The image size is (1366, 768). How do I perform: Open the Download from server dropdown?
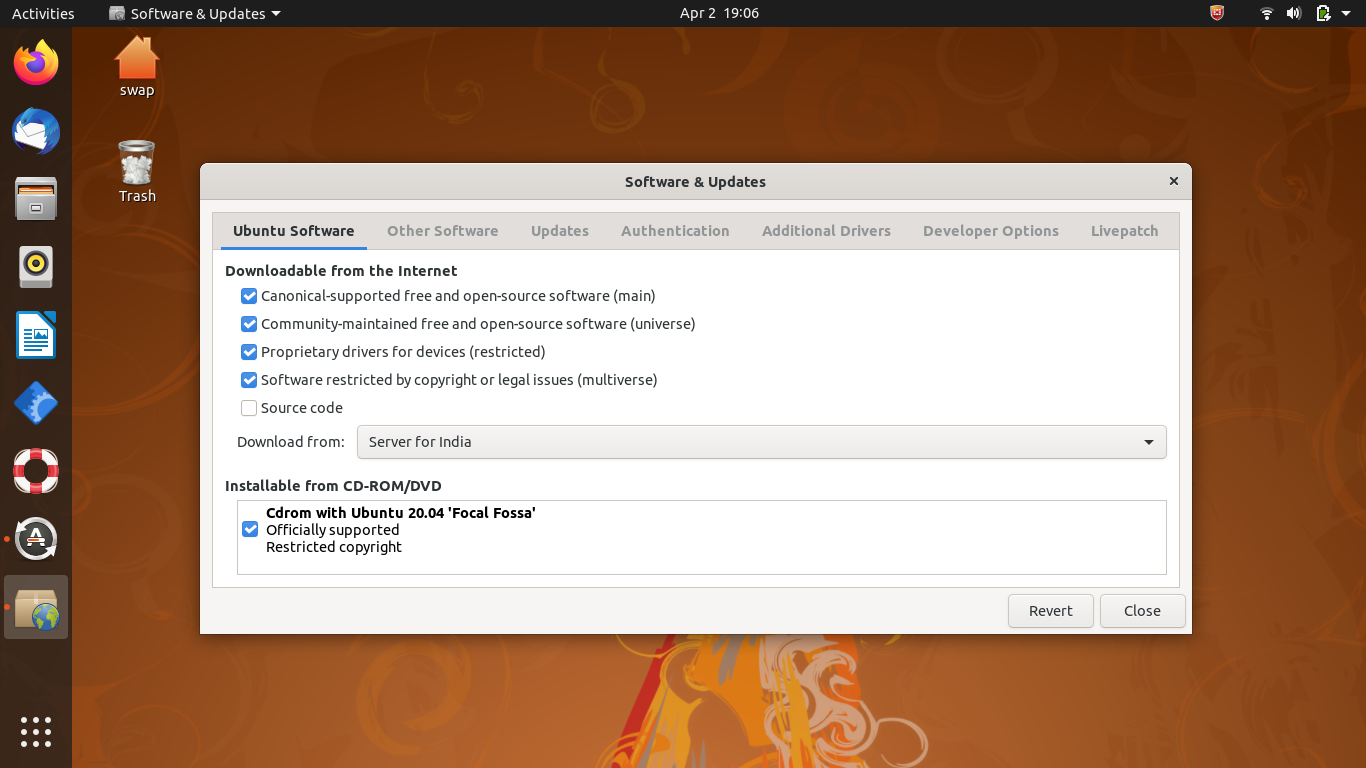point(761,442)
